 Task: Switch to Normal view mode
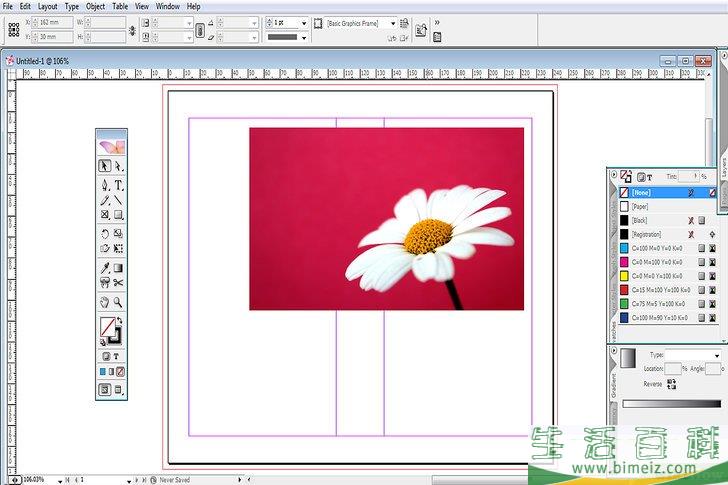tap(105, 389)
